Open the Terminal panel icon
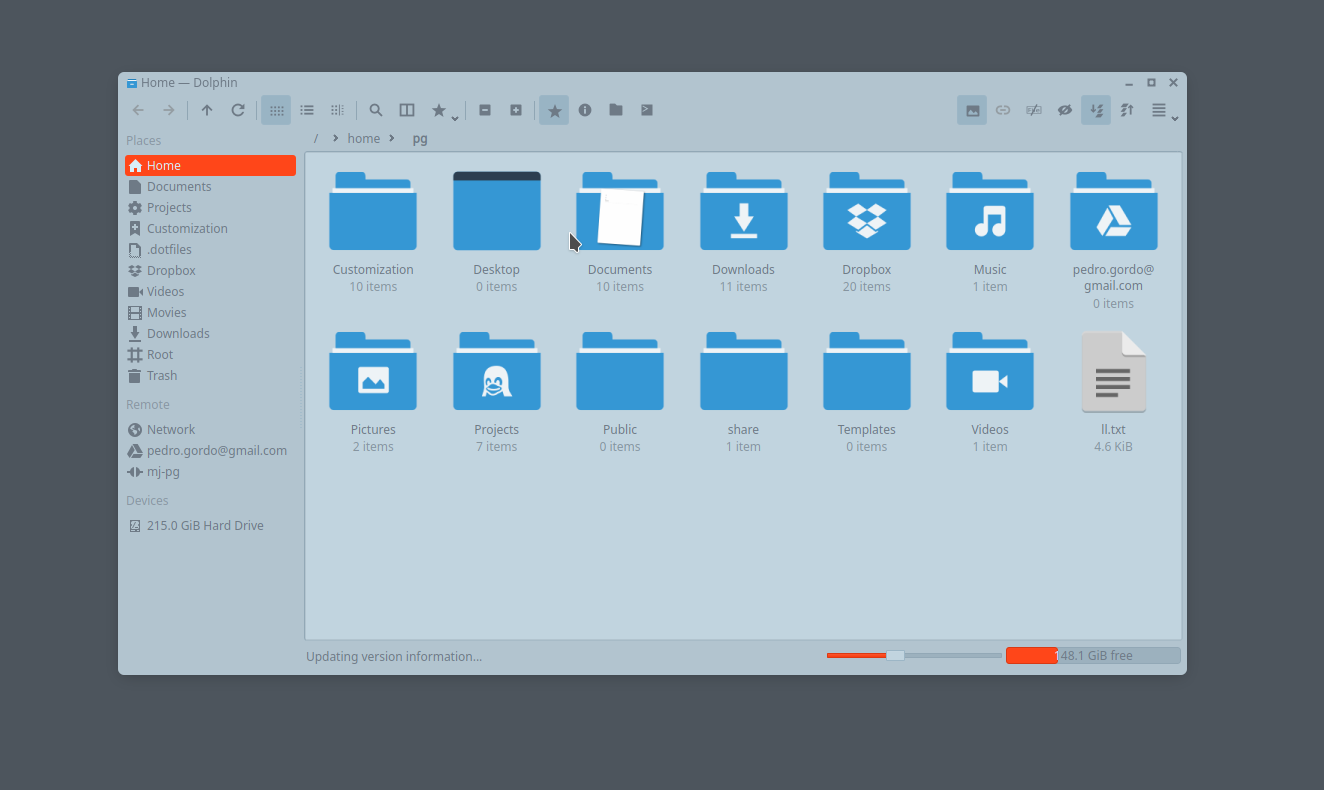This screenshot has width=1324, height=790. pyautogui.click(x=647, y=110)
